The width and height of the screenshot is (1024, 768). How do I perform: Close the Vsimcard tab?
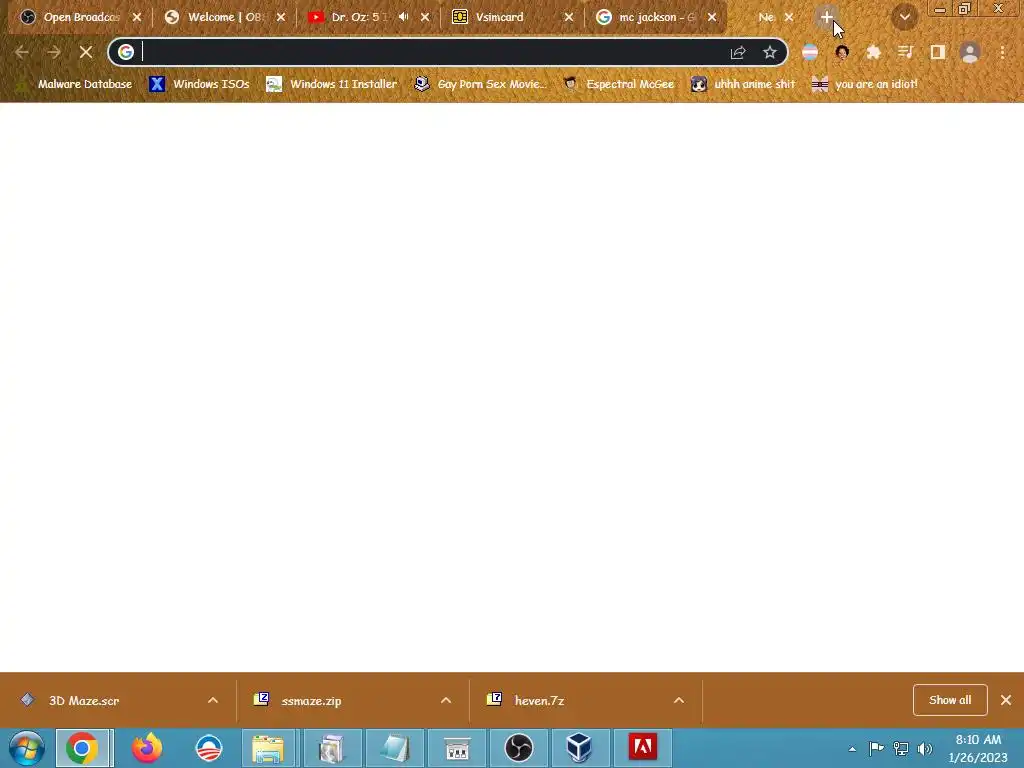coord(569,17)
